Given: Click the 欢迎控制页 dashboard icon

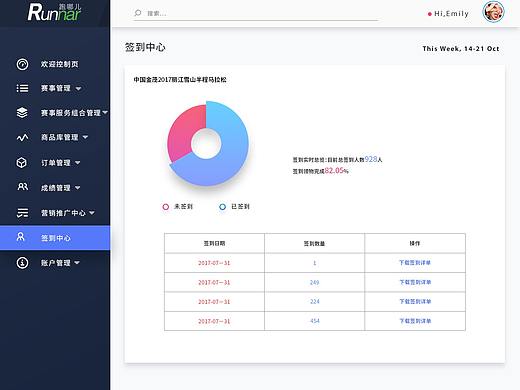Looking at the screenshot, I should click(x=22, y=64).
